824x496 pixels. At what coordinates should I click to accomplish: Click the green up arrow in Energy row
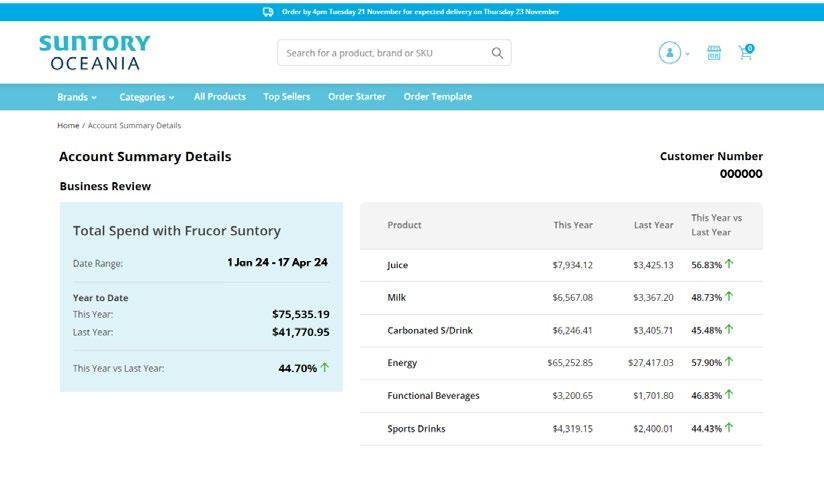click(729, 361)
